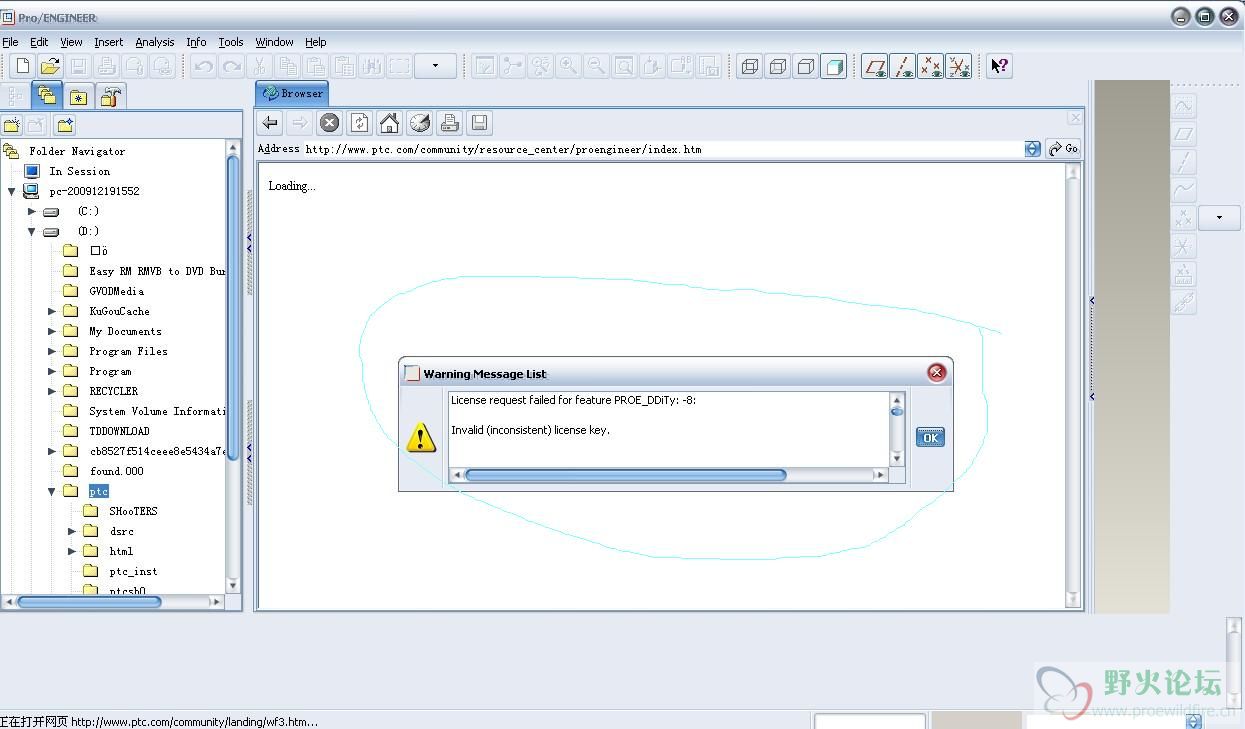
Task: Expand the My Documents folder
Action: [x=52, y=331]
